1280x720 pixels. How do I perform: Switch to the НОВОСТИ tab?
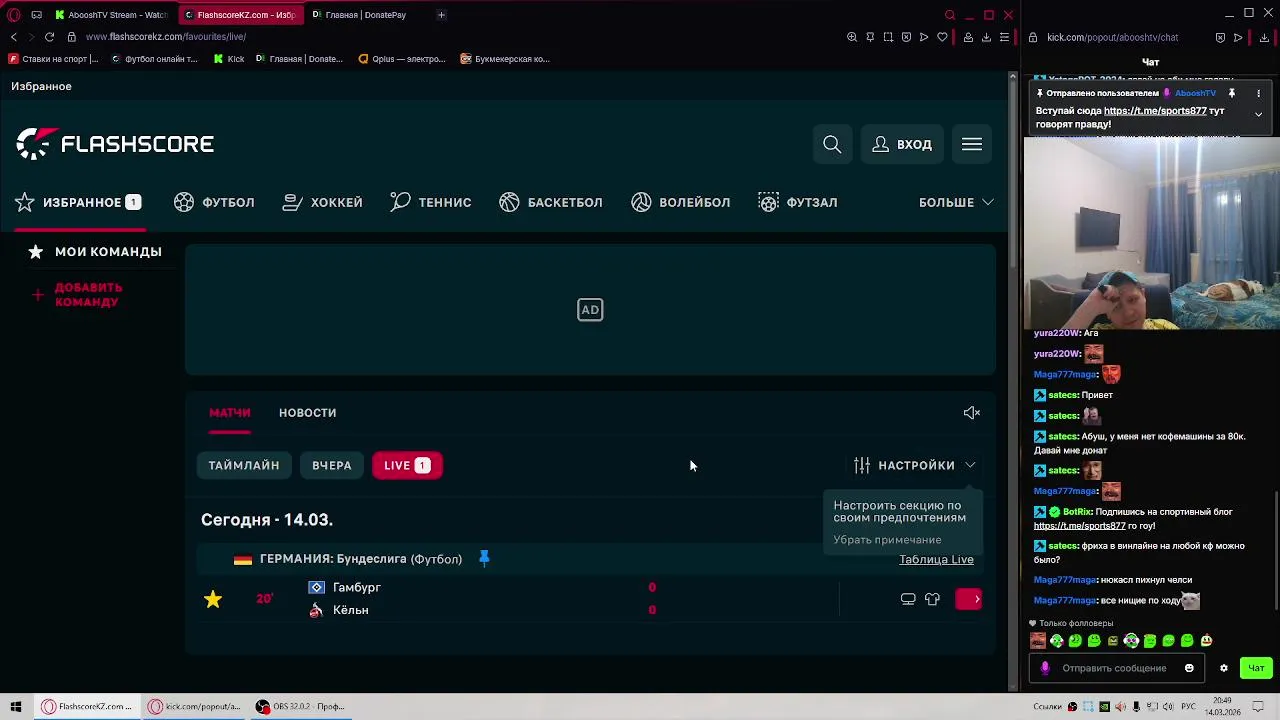pyautogui.click(x=307, y=413)
